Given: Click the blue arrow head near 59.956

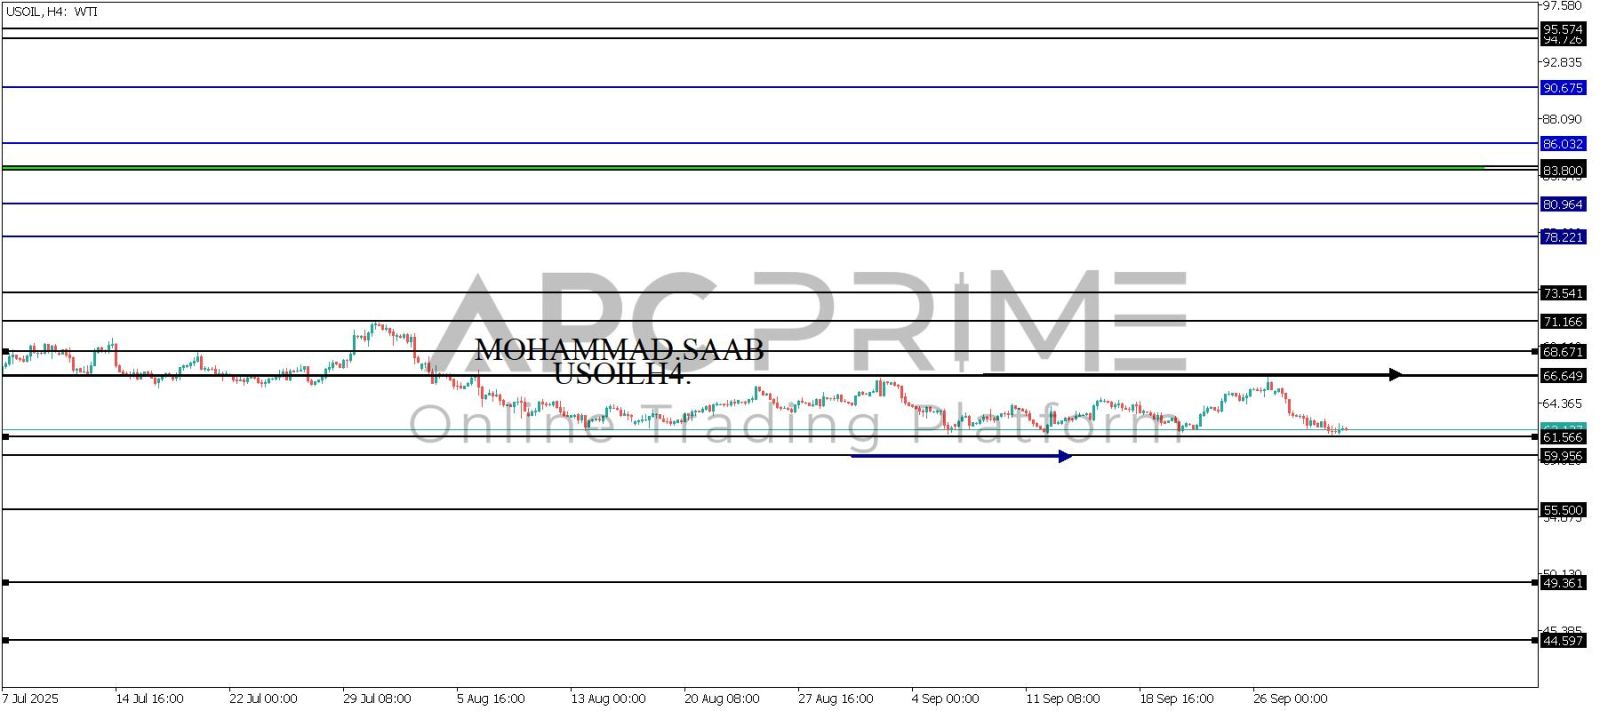Looking at the screenshot, I should [x=1065, y=457].
